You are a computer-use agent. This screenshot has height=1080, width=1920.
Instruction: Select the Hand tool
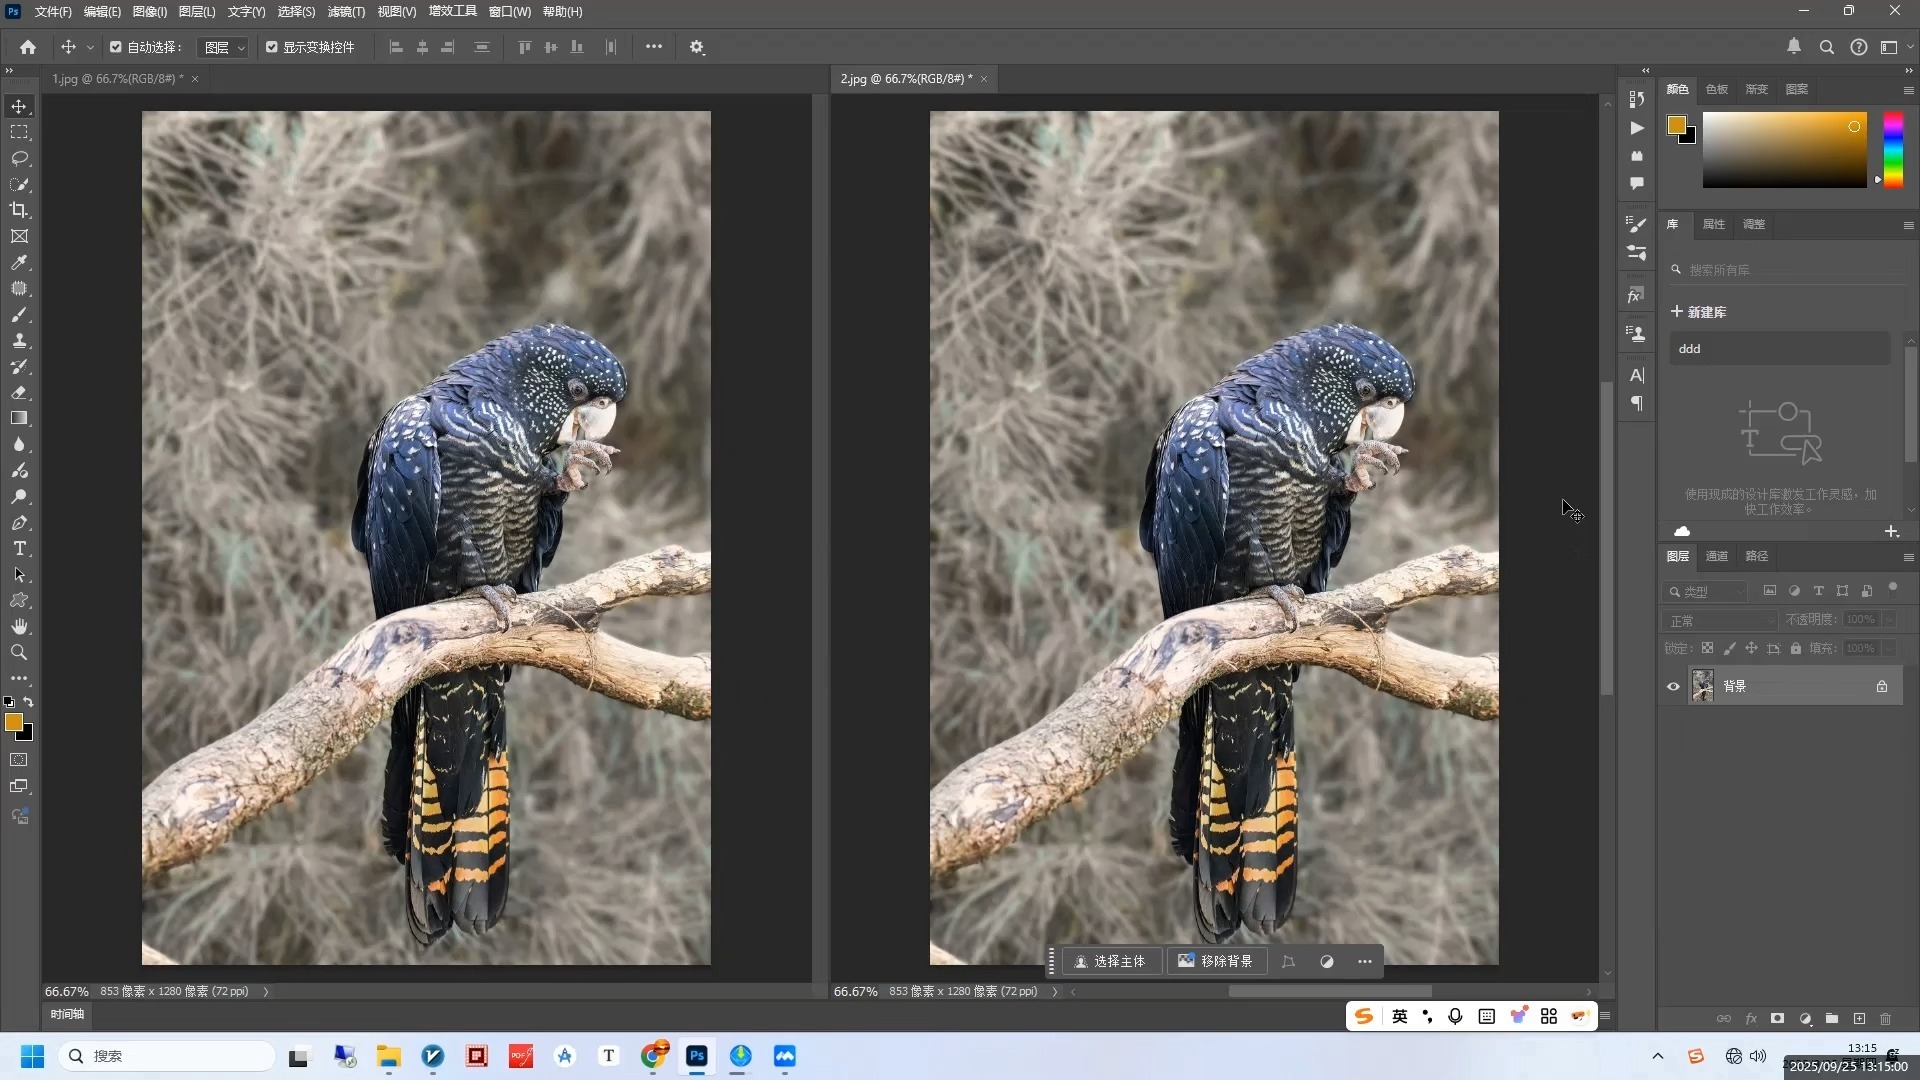[19, 627]
